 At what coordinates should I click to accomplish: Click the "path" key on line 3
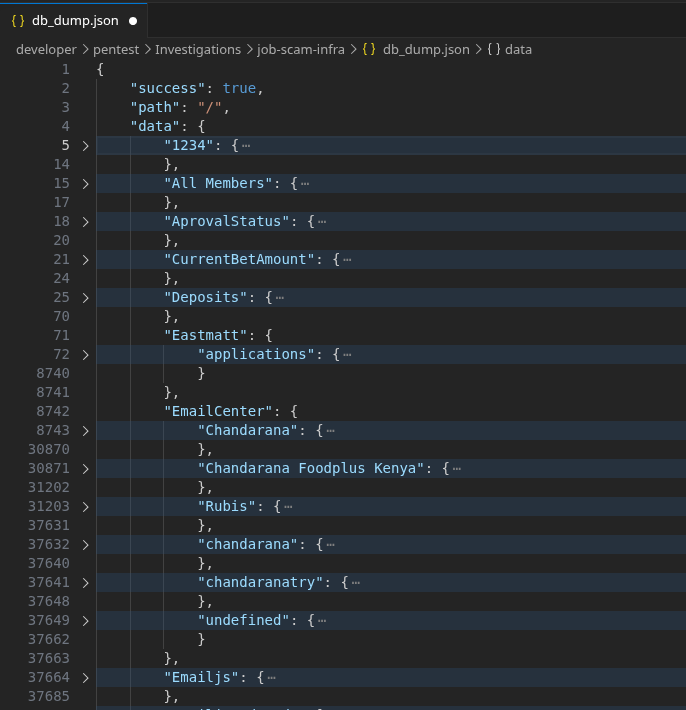(155, 107)
